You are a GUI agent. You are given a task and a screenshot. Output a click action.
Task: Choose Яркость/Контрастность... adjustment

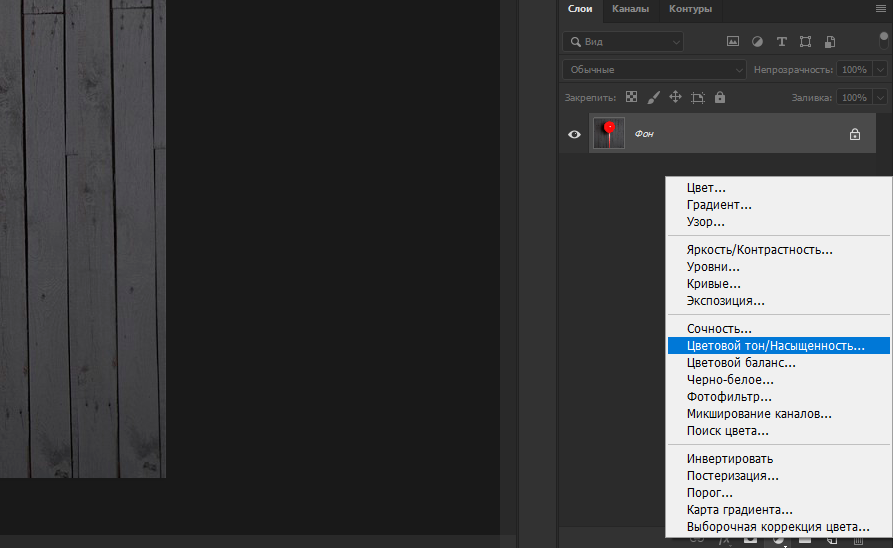[779, 250]
